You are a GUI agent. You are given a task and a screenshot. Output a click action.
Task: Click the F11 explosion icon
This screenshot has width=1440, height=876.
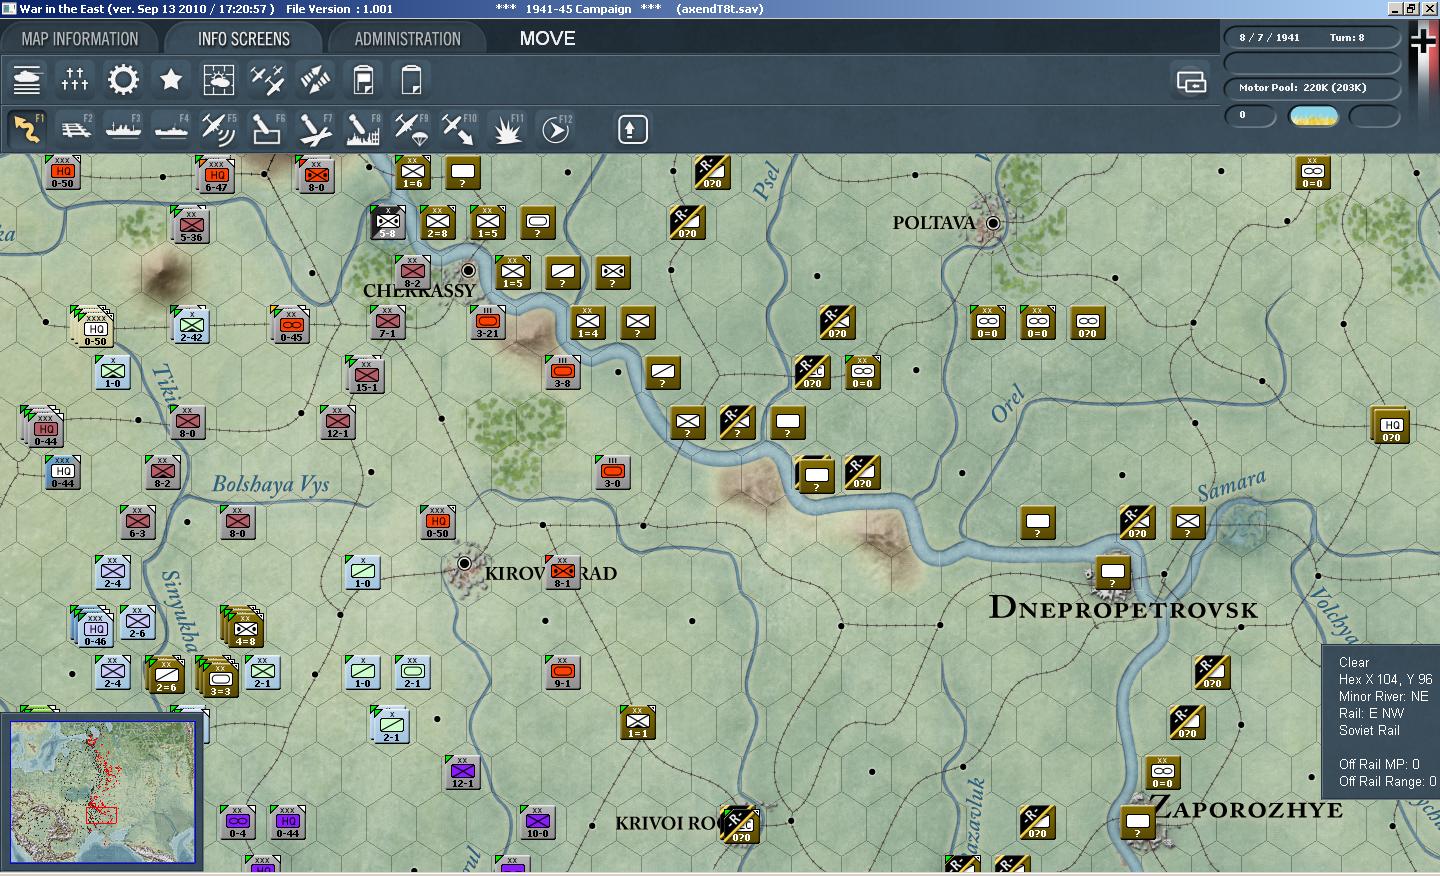pos(507,129)
